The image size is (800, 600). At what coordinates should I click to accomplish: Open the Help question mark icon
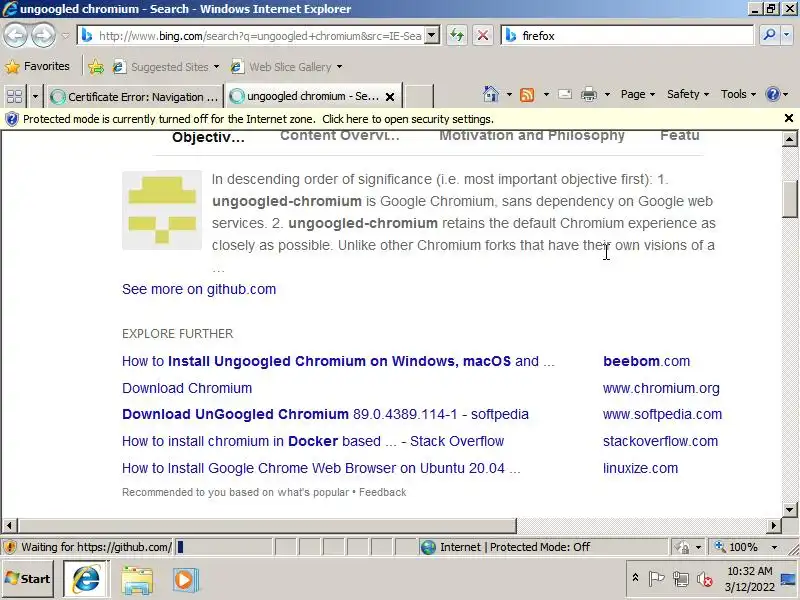[773, 94]
